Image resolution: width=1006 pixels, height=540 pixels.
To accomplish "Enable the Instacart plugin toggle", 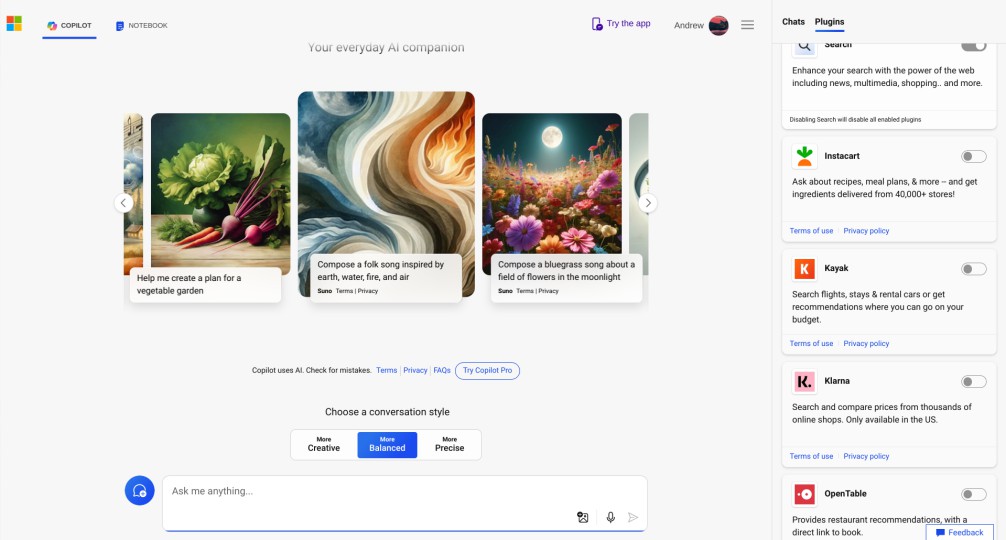I will pos(973,156).
